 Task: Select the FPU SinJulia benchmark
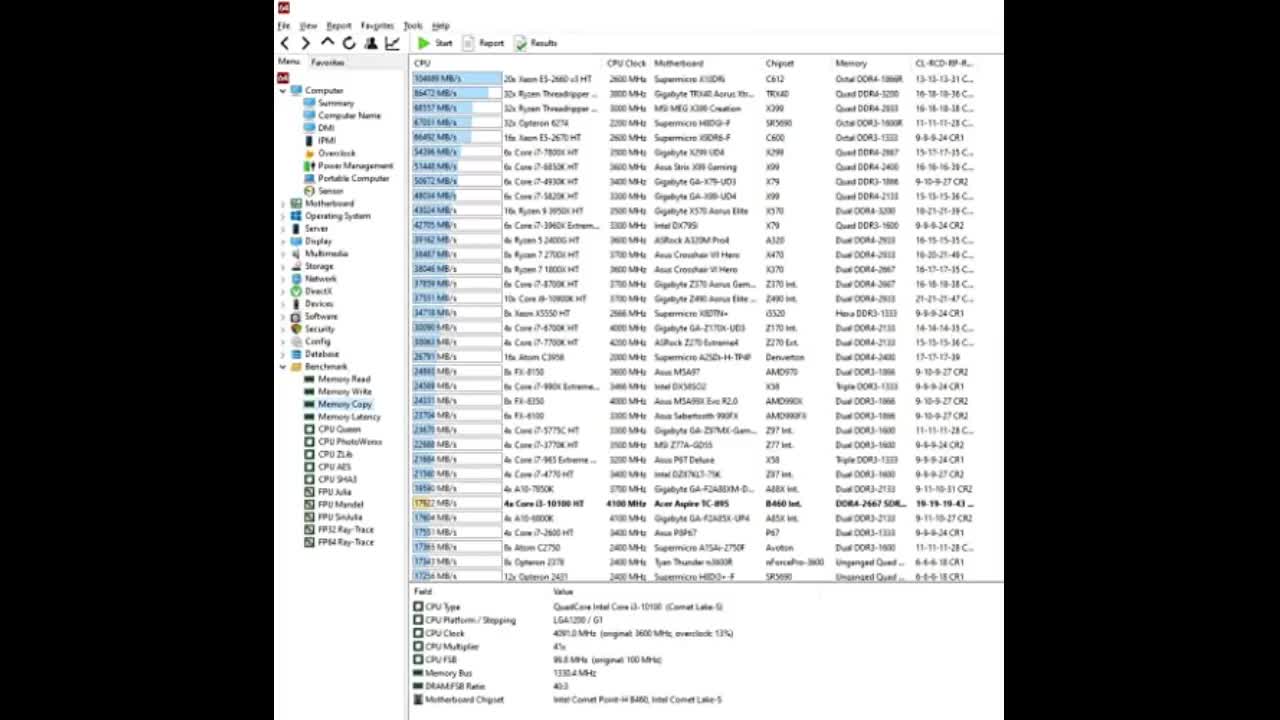[x=340, y=517]
